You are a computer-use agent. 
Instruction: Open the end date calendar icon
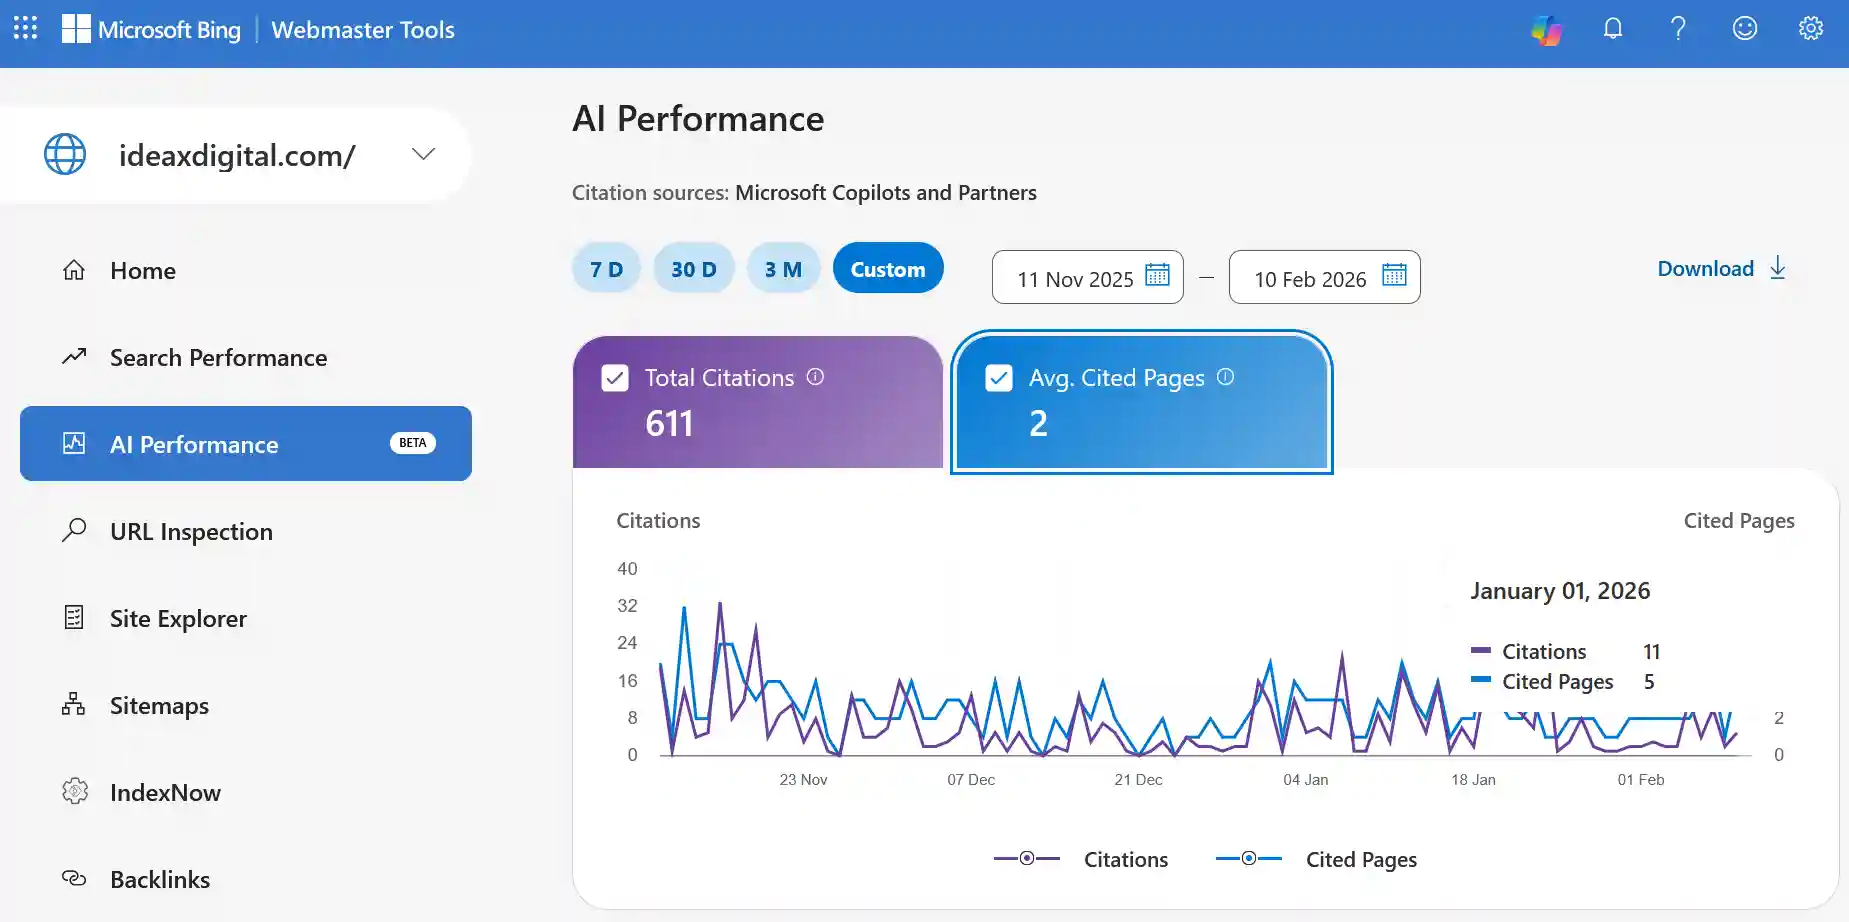1394,275
